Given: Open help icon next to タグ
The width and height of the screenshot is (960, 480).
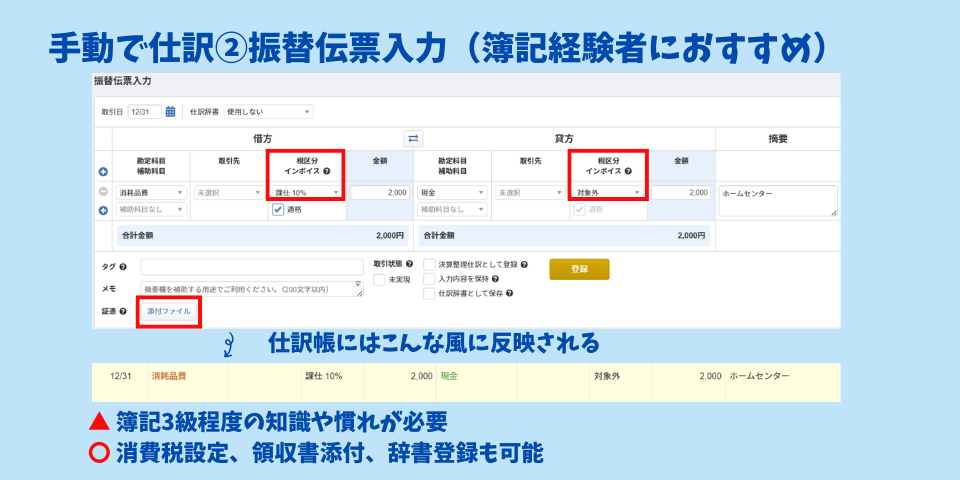Looking at the screenshot, I should [x=123, y=267].
